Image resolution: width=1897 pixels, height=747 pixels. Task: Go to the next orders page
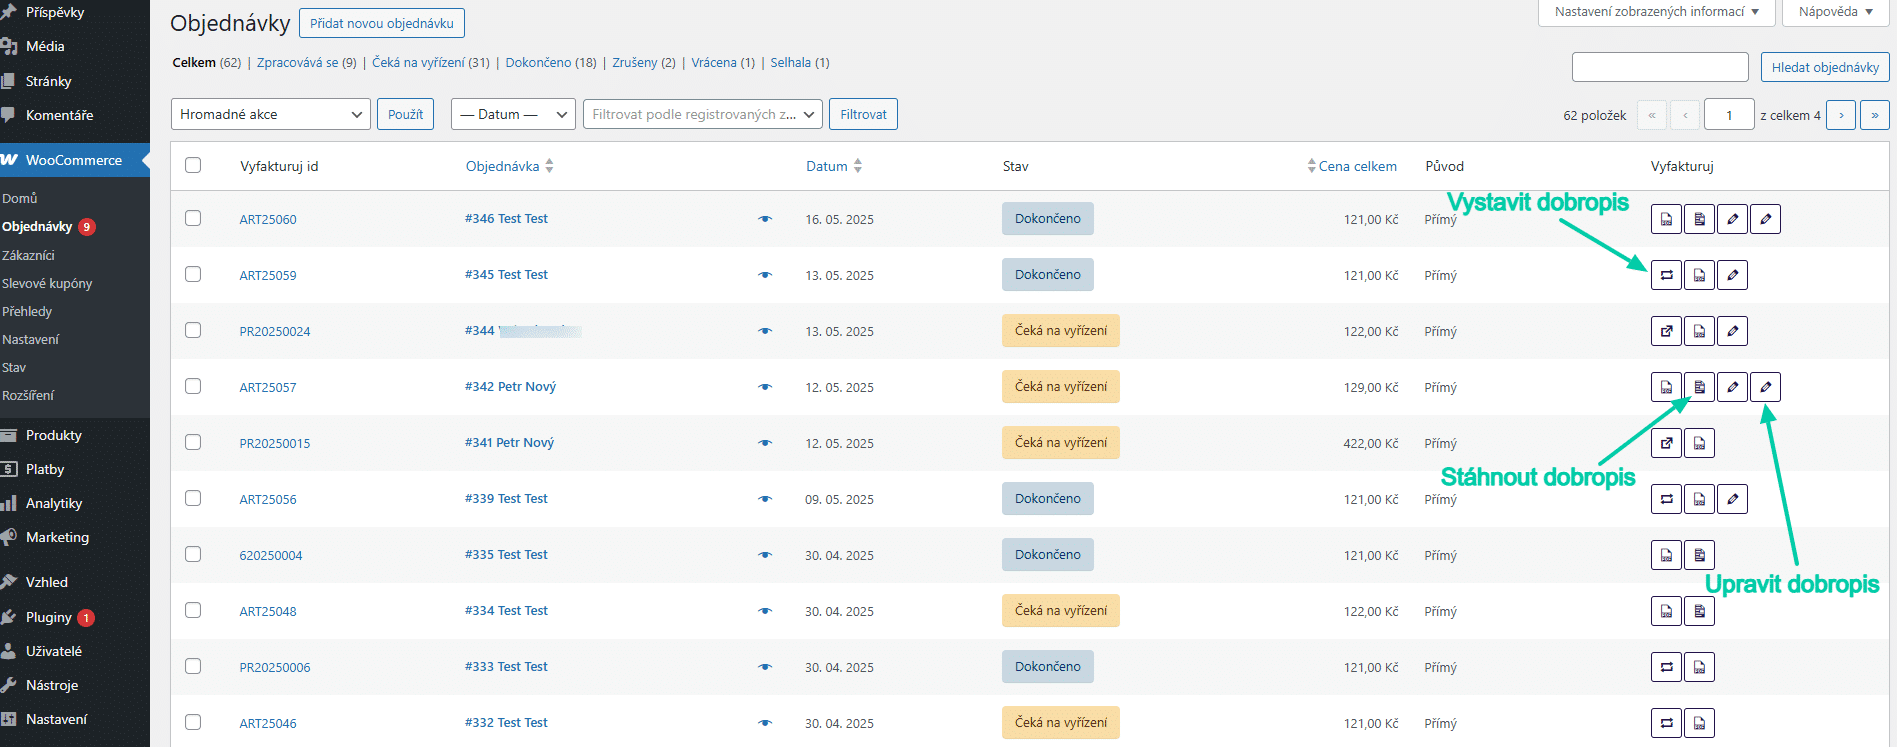[1841, 115]
